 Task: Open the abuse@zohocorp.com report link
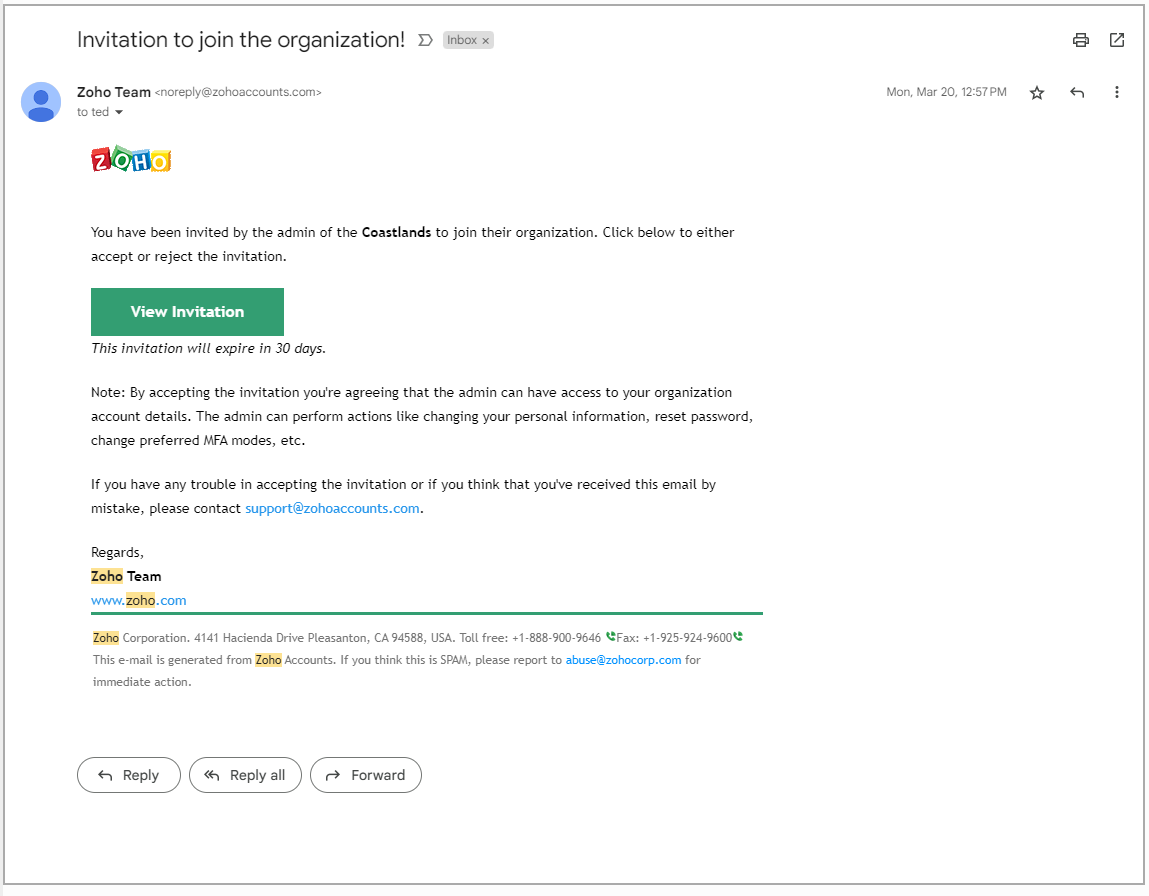pos(623,660)
